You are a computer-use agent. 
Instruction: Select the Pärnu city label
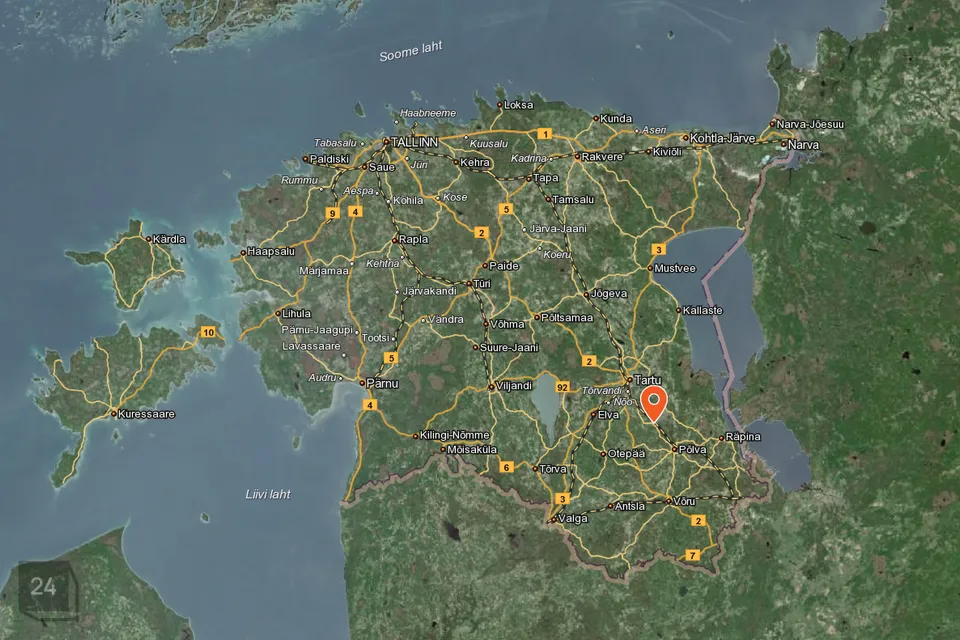pos(382,384)
